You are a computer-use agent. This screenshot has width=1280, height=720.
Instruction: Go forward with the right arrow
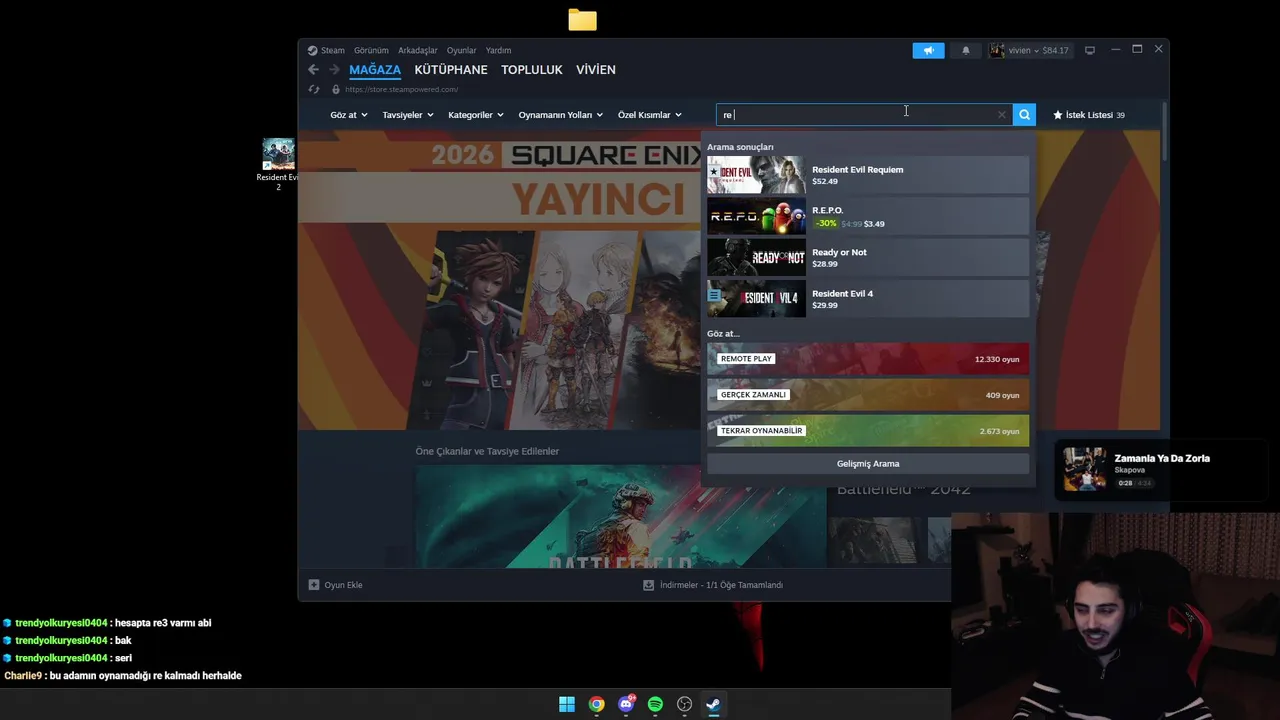(x=333, y=70)
